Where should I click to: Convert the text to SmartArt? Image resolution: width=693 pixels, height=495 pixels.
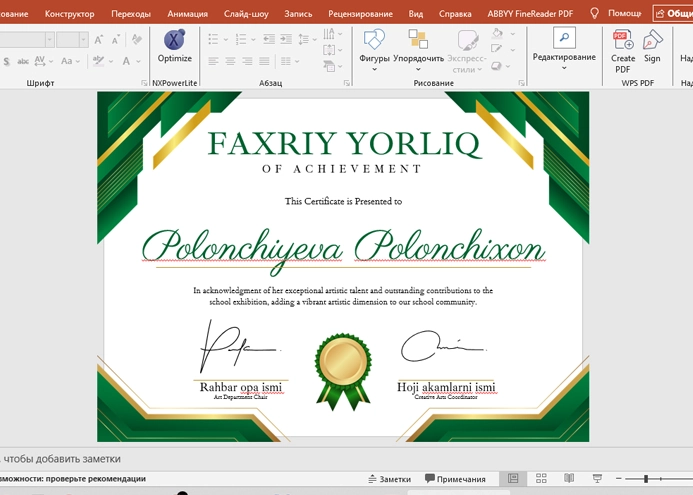[x=329, y=66]
